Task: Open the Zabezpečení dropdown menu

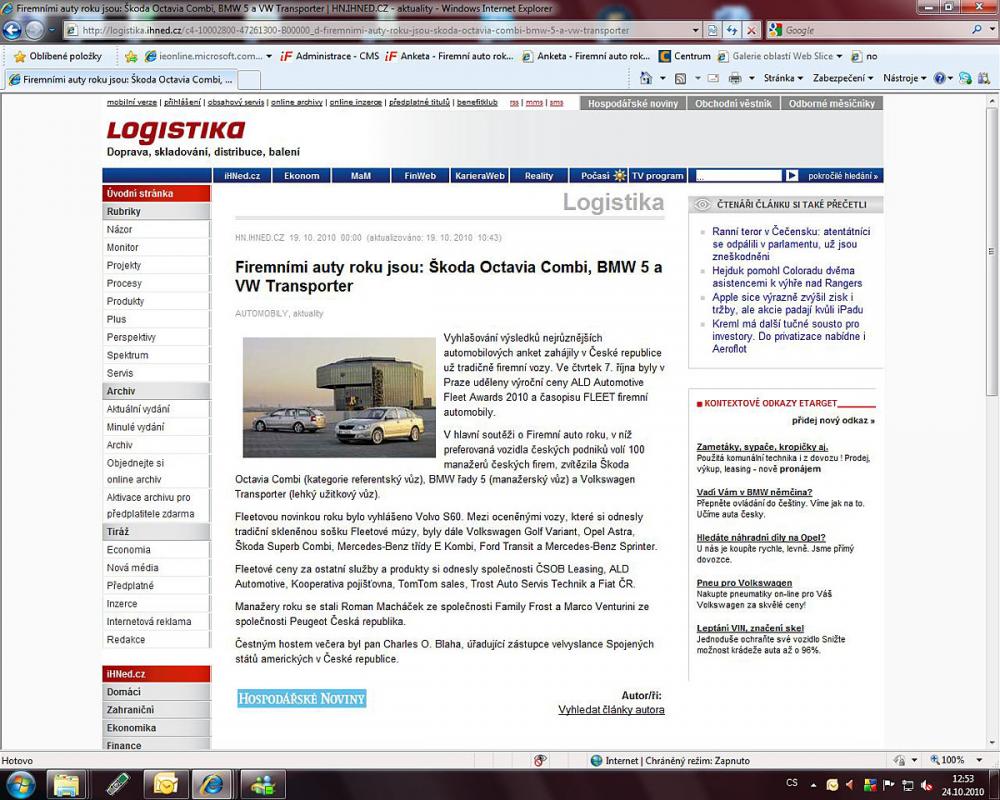Action: (x=842, y=78)
